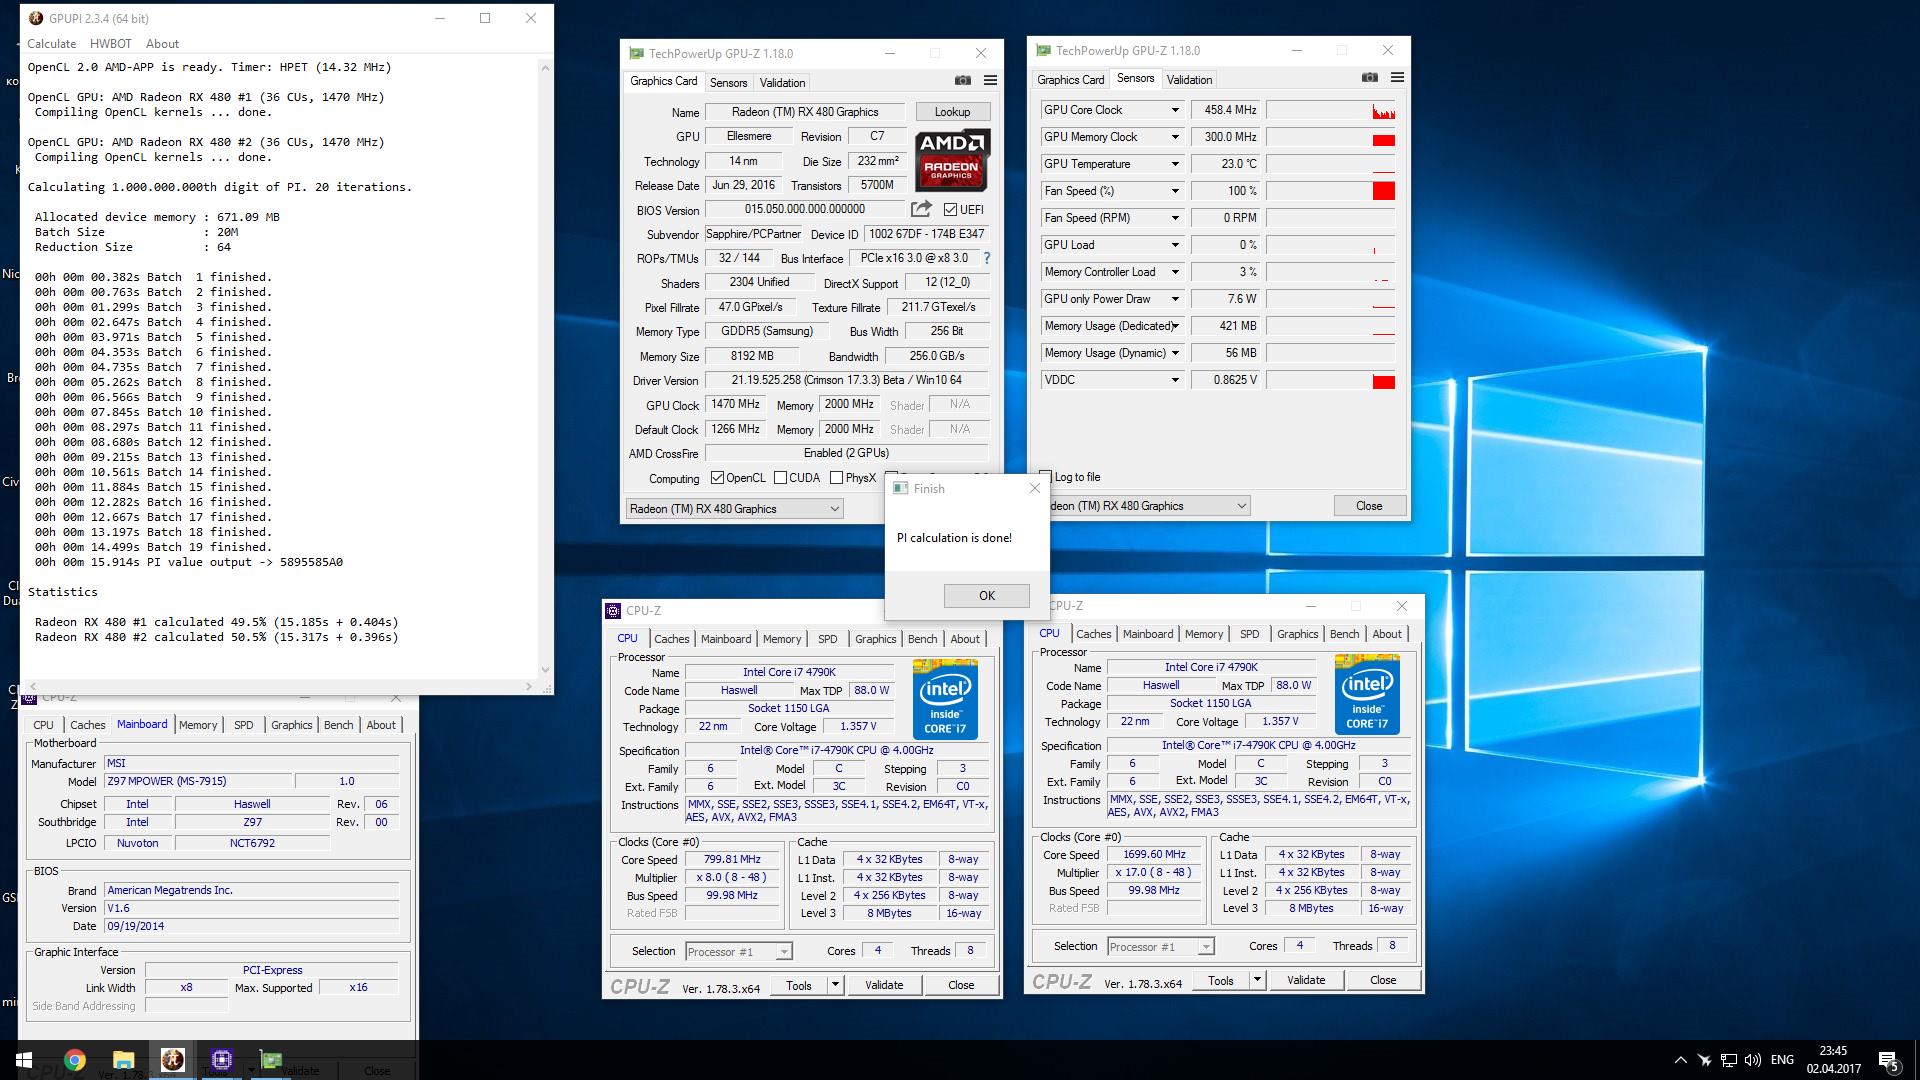Click the Intel Core i7 logo in left CPU-Z window
The height and width of the screenshot is (1080, 1920).
click(x=945, y=698)
